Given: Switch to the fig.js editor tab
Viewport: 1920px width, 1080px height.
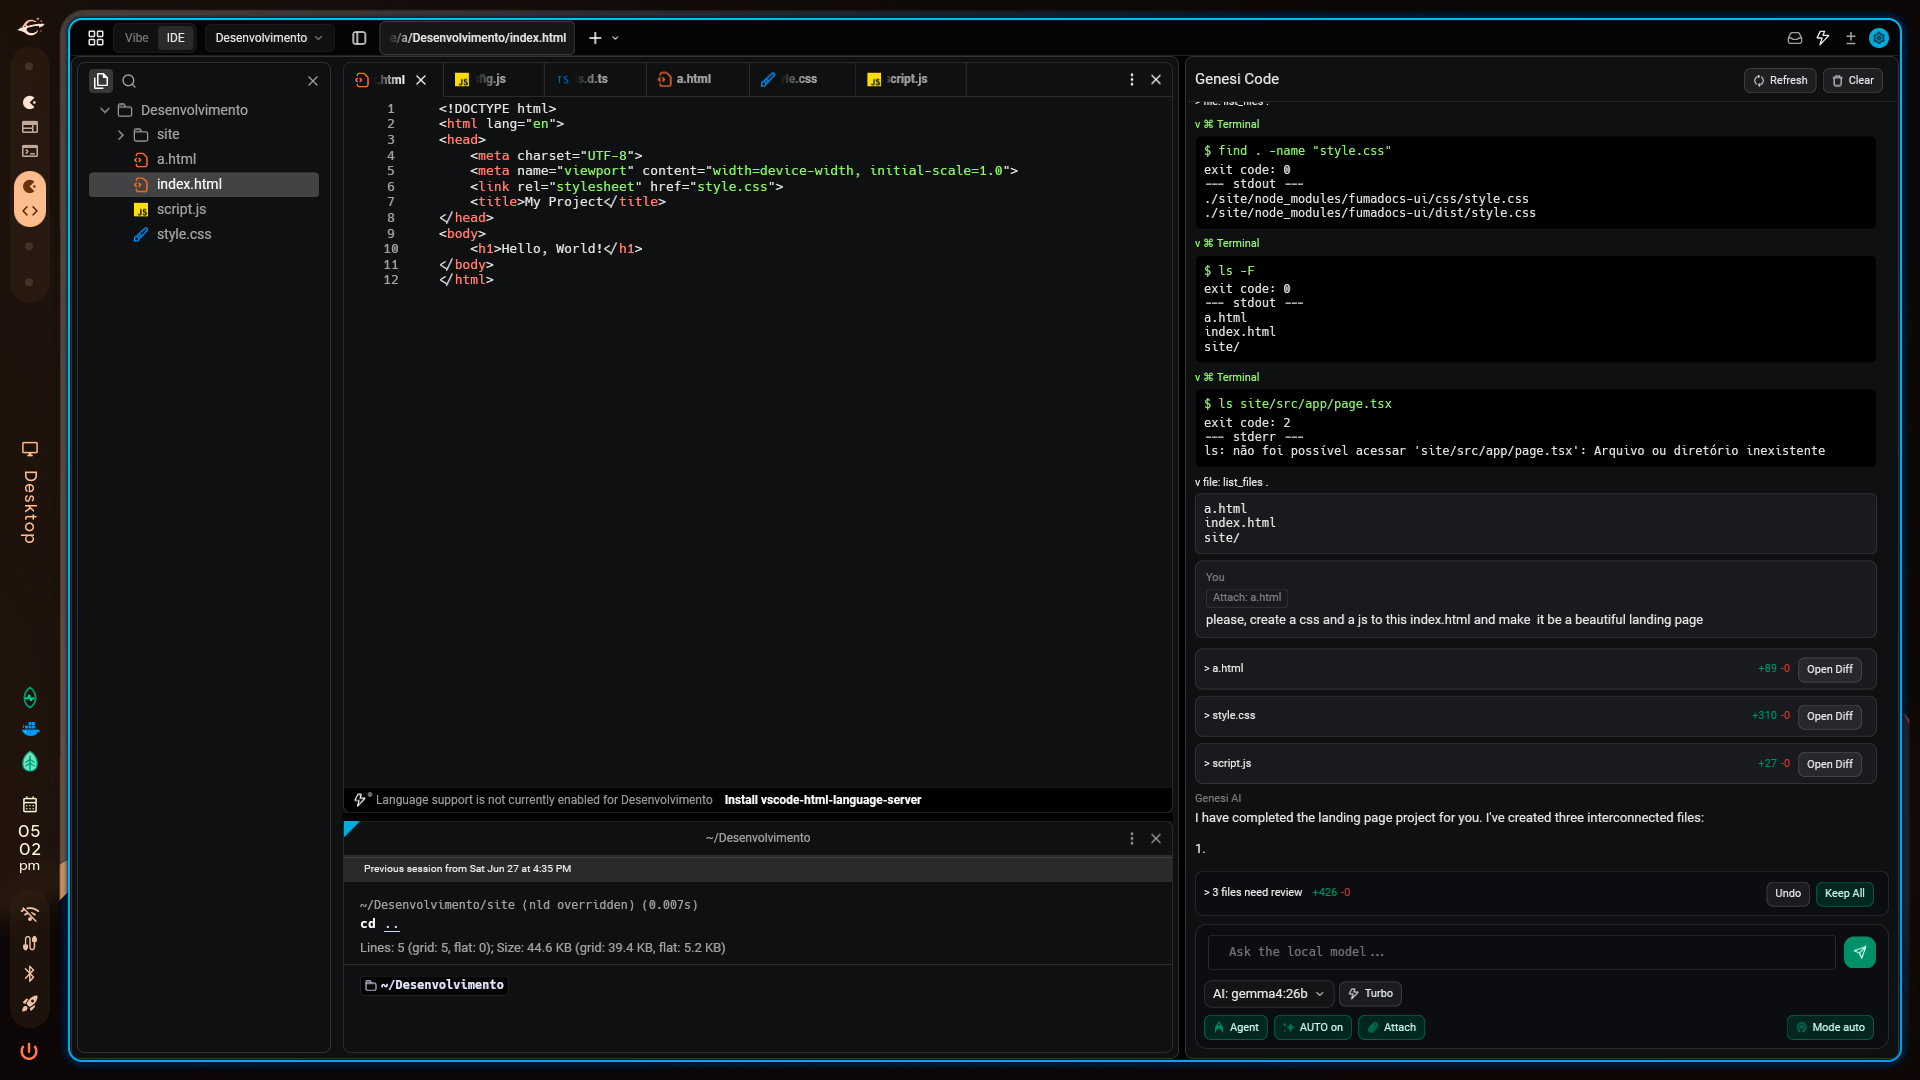Looking at the screenshot, I should coord(494,79).
